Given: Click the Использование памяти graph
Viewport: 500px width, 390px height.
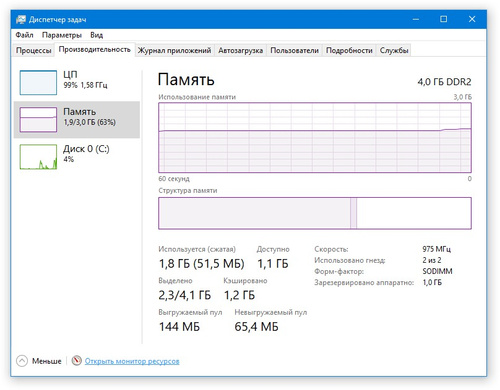Looking at the screenshot, I should [x=315, y=137].
